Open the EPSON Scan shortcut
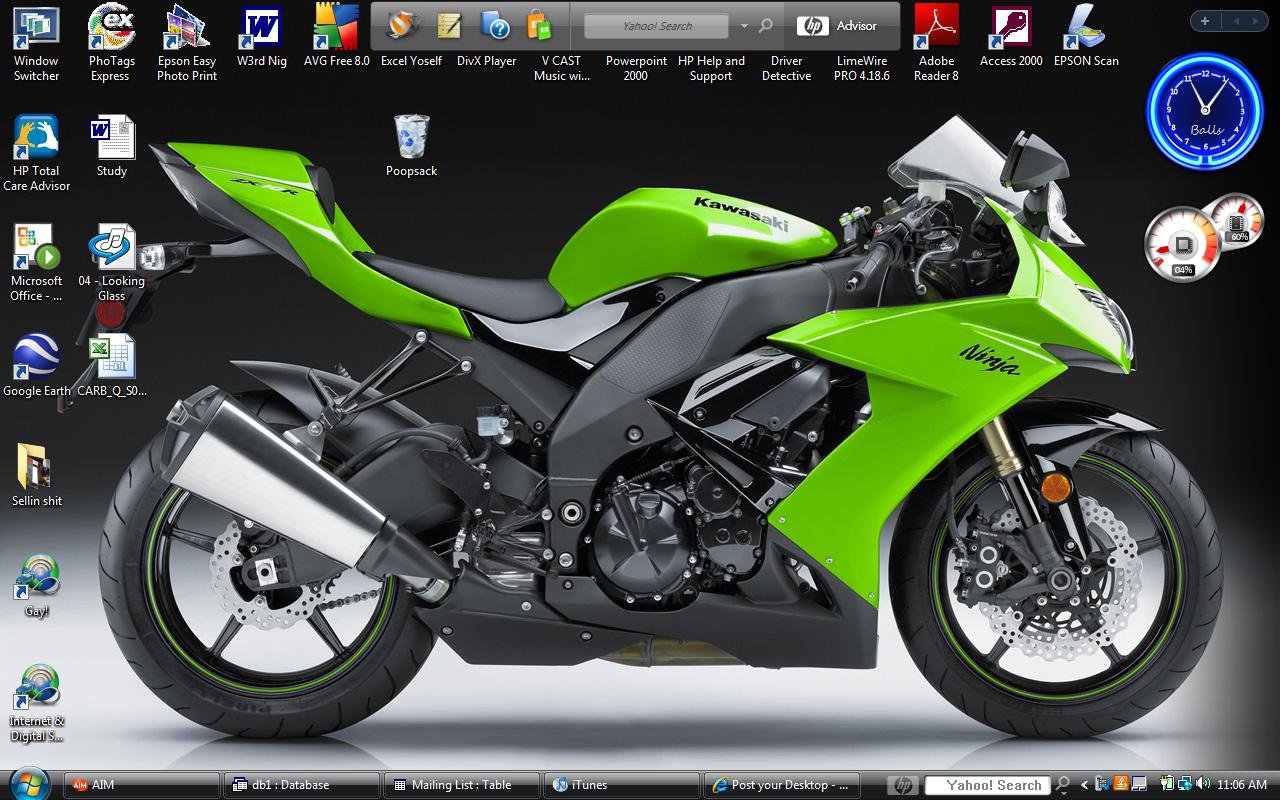This screenshot has width=1280, height=800. point(1086,38)
